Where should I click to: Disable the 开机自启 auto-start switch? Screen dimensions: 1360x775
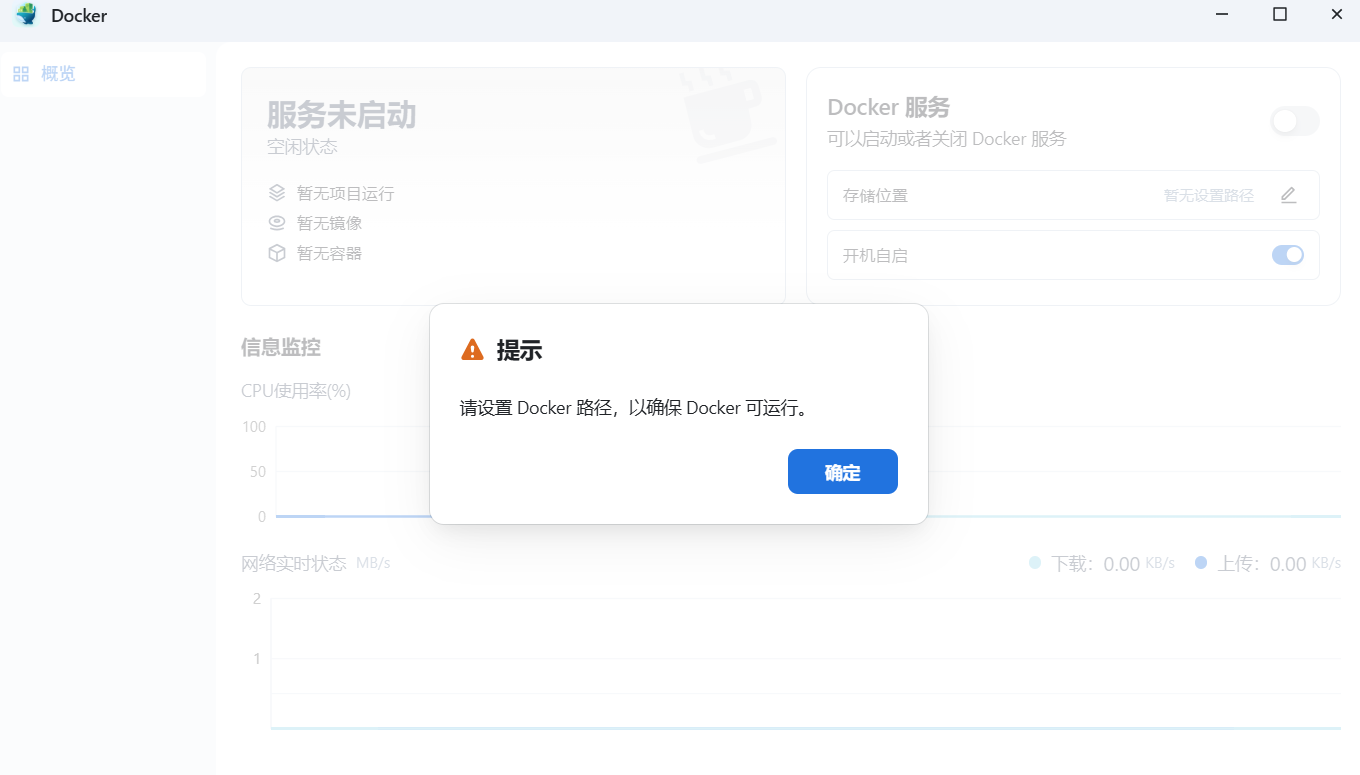click(1288, 255)
